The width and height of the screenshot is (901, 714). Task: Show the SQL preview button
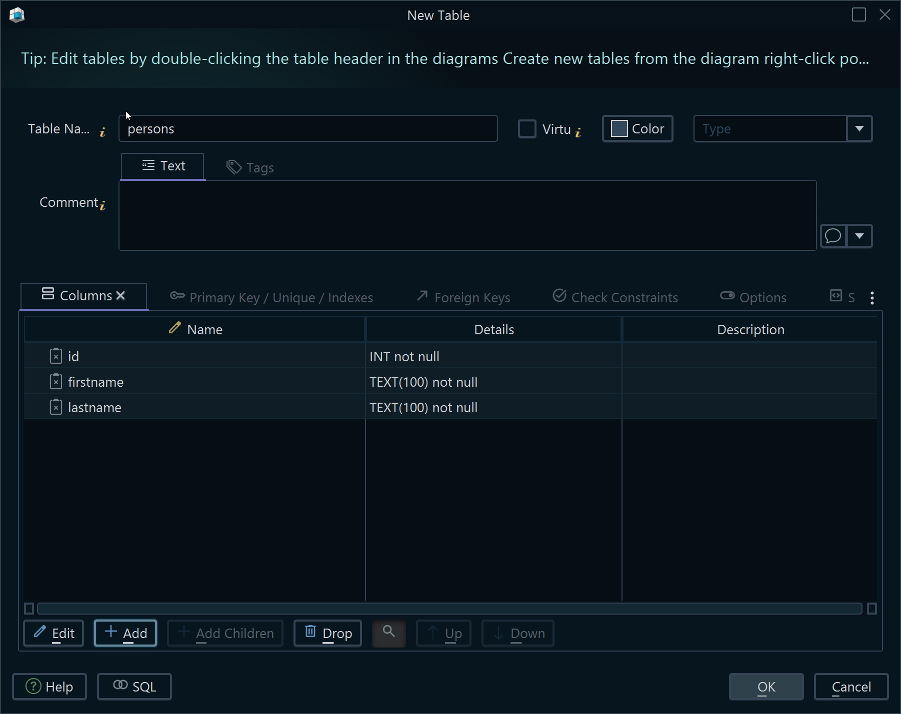click(134, 686)
